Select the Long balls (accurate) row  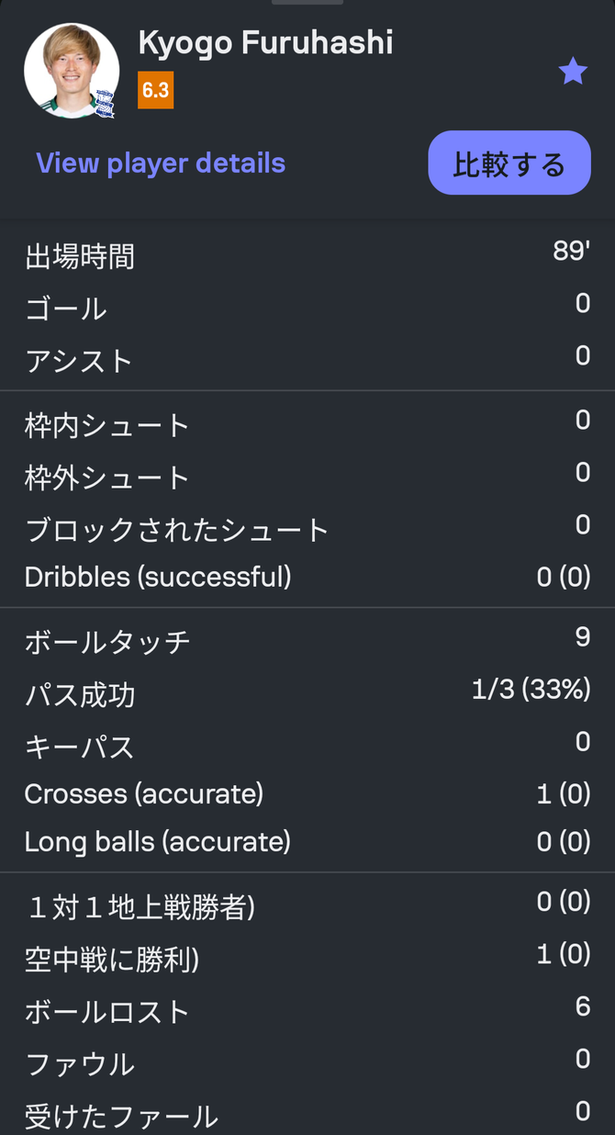[307, 841]
